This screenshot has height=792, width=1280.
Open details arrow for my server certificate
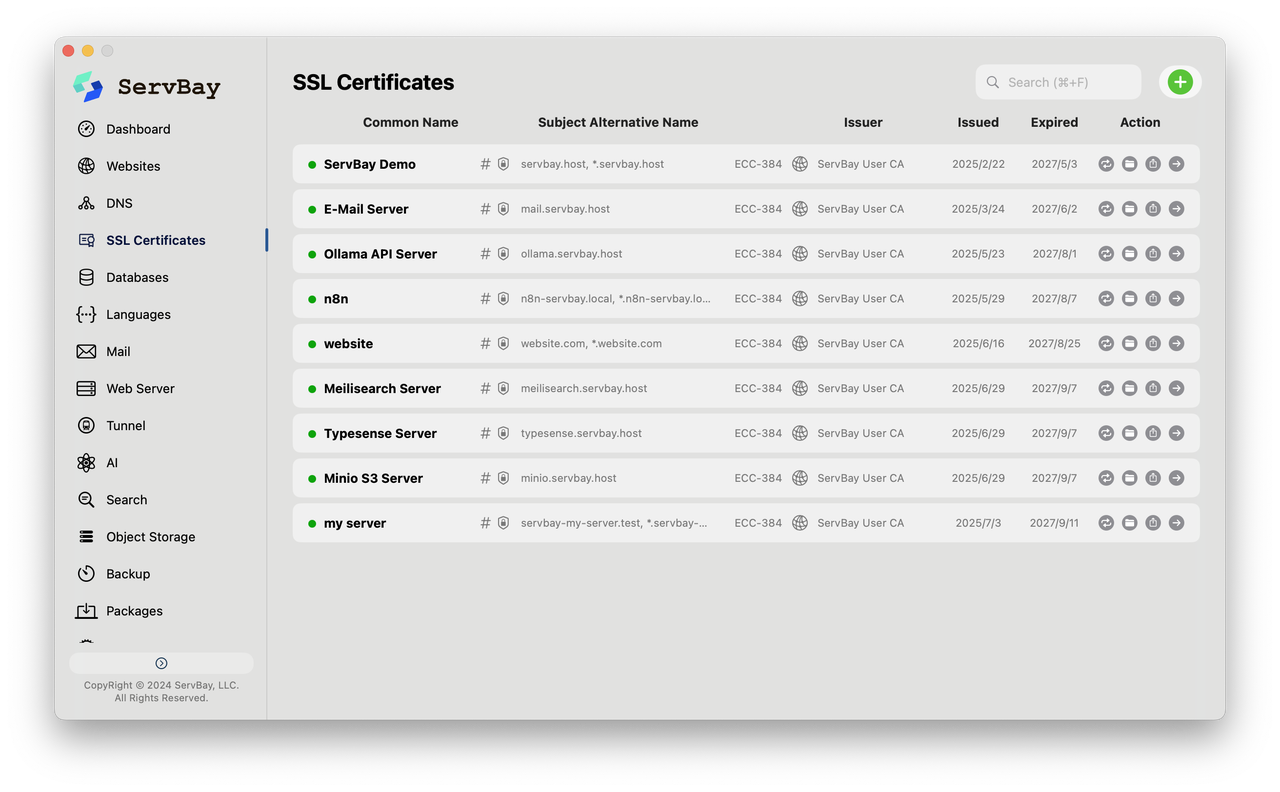point(1176,522)
